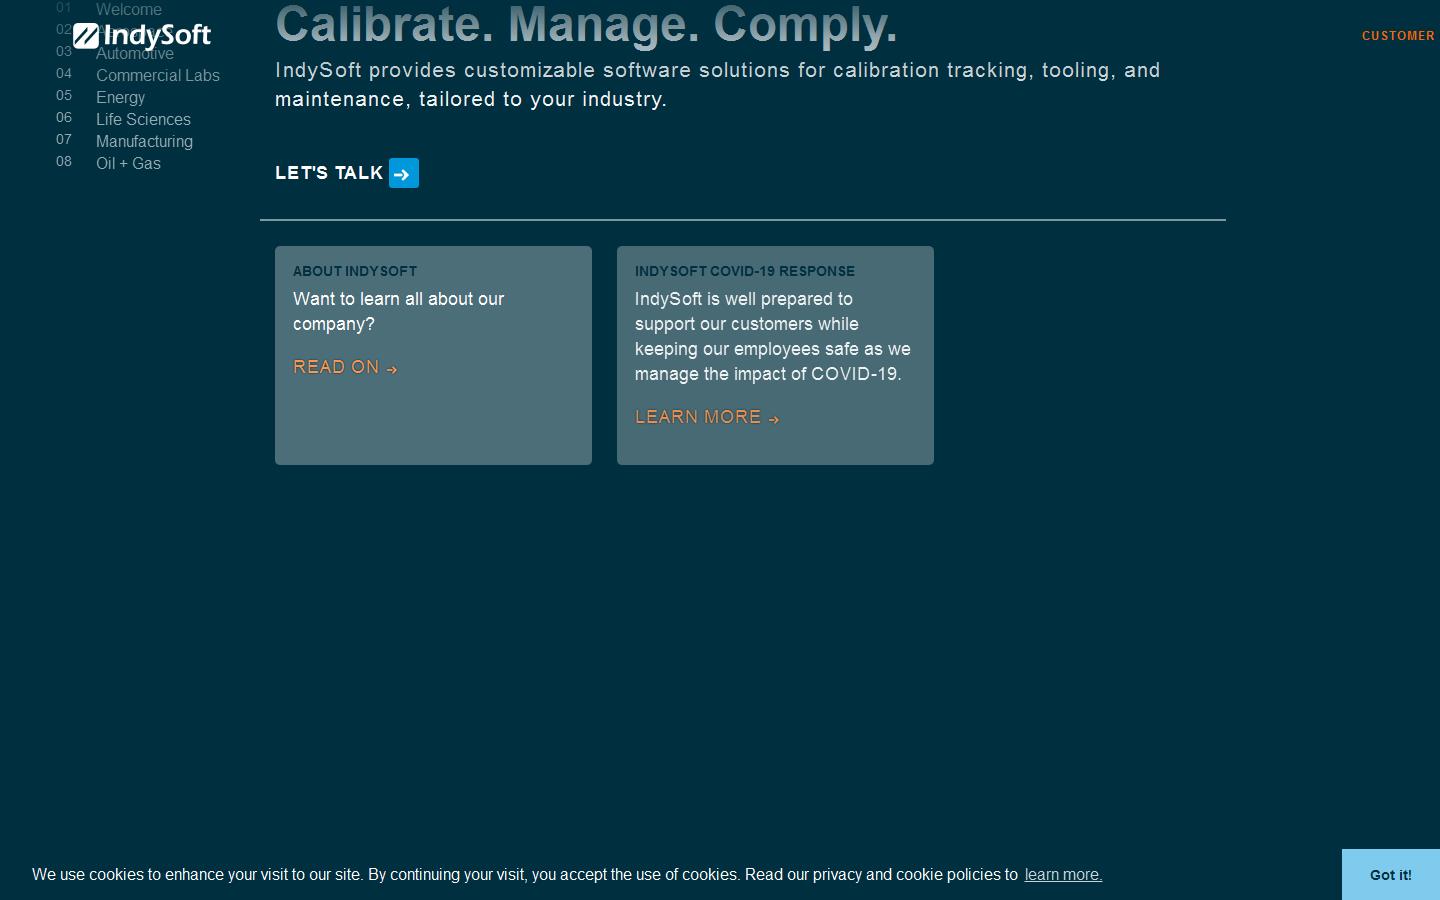Open the cookie policy 'learn more' link
Screen dimensions: 1440x900
coord(1063,875)
